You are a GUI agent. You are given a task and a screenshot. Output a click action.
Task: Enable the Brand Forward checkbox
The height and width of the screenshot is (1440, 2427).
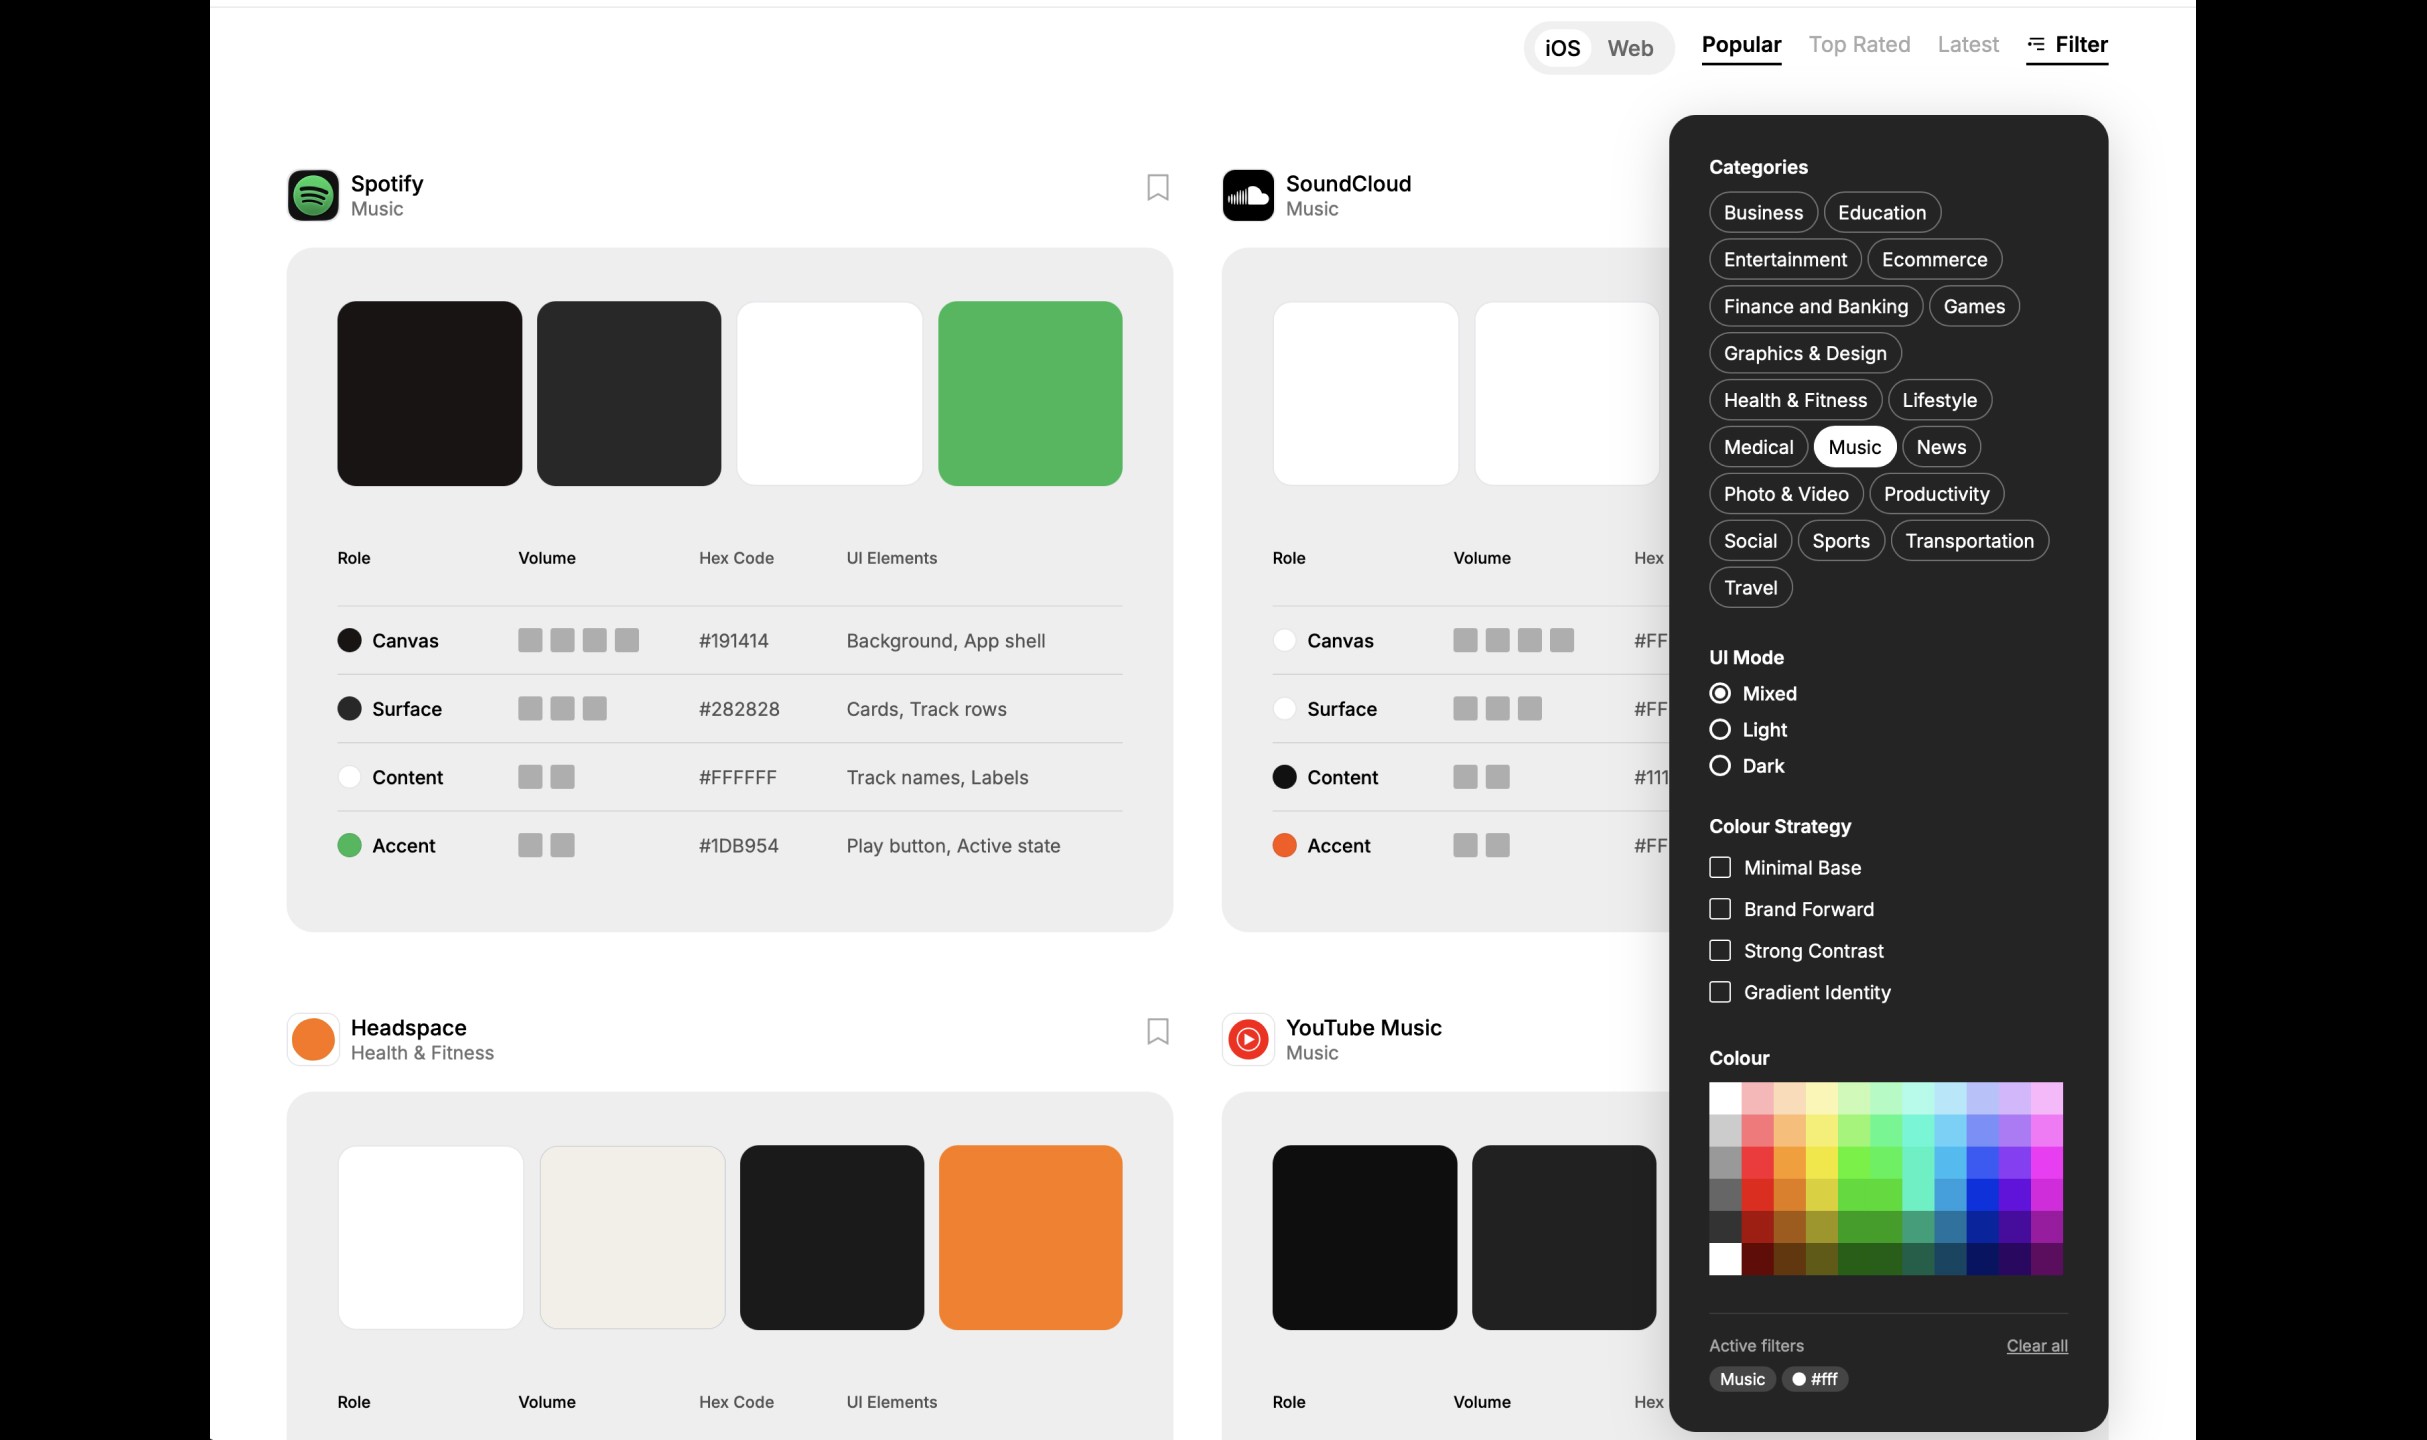point(1720,909)
